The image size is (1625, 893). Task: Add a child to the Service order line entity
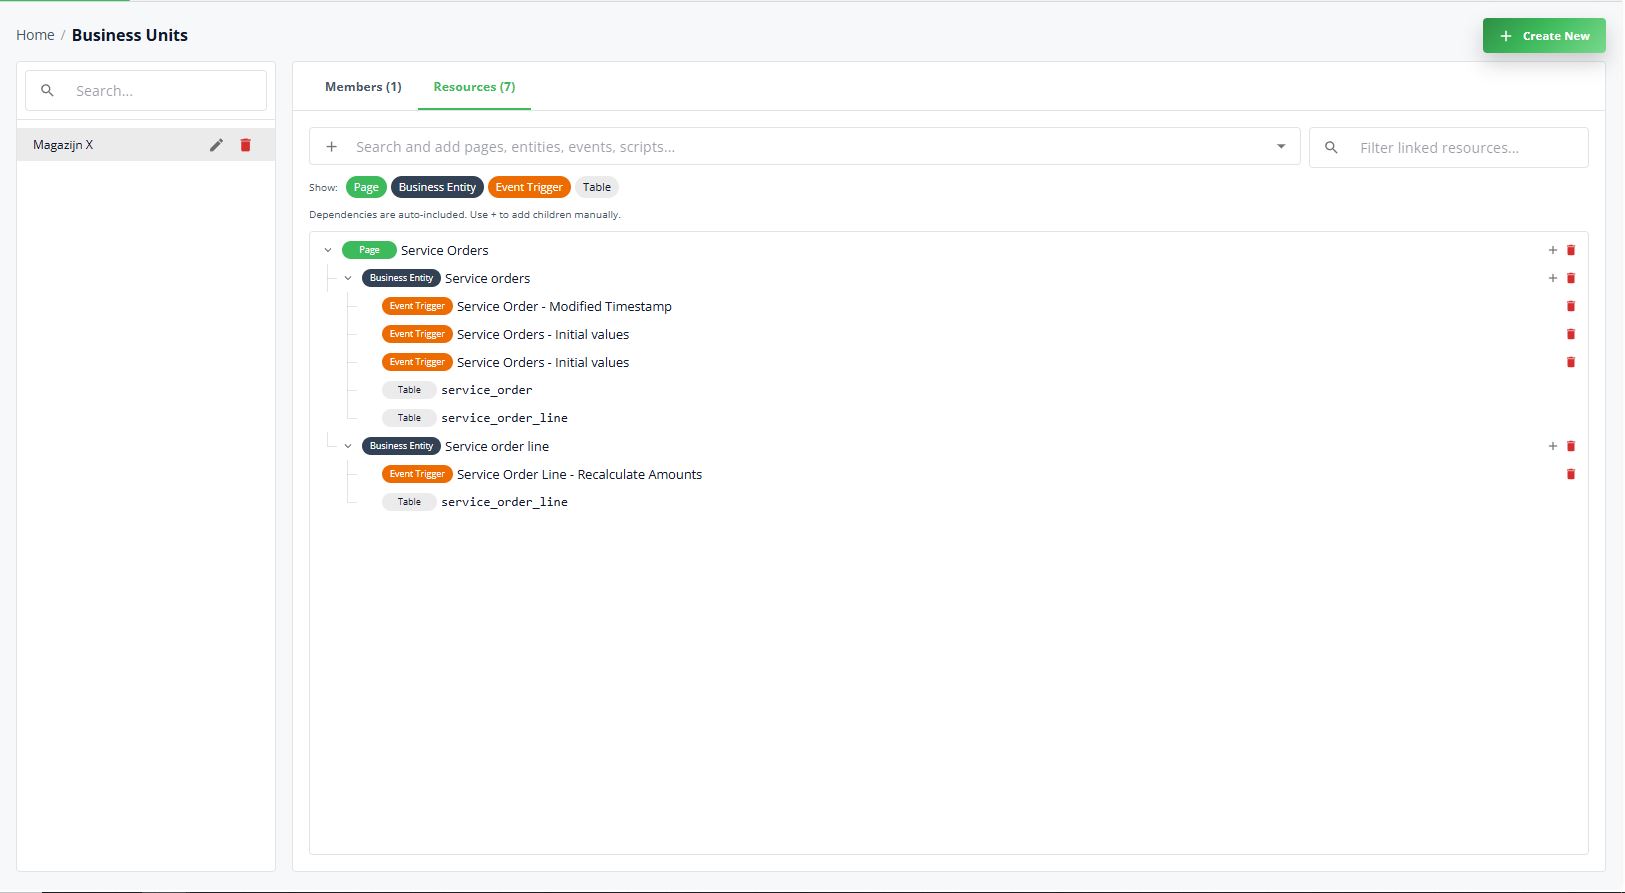pos(1552,446)
